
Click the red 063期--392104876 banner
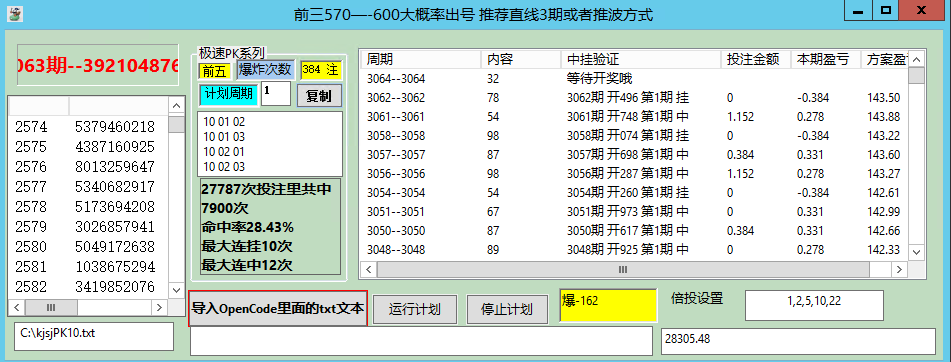pos(98,65)
